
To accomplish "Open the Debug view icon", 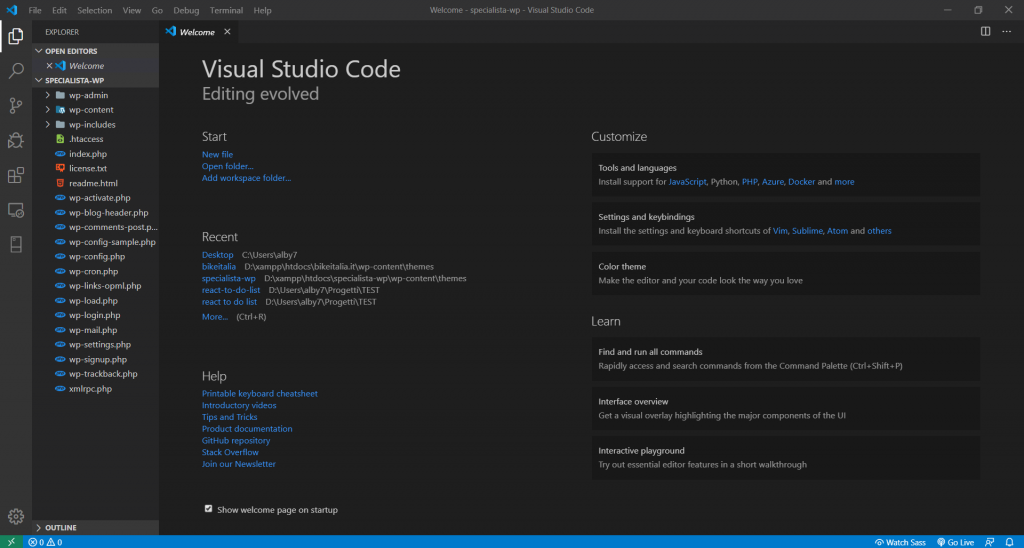I will point(16,140).
